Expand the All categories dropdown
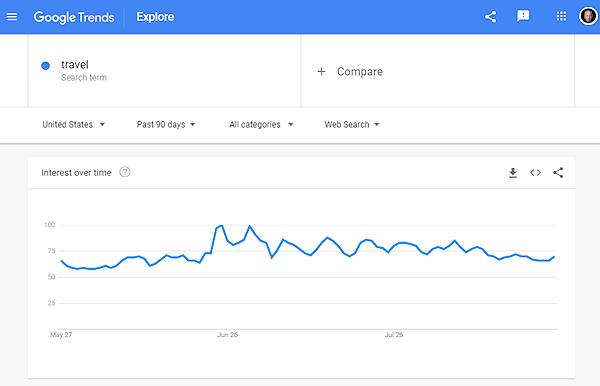The height and width of the screenshot is (386, 600). point(261,124)
